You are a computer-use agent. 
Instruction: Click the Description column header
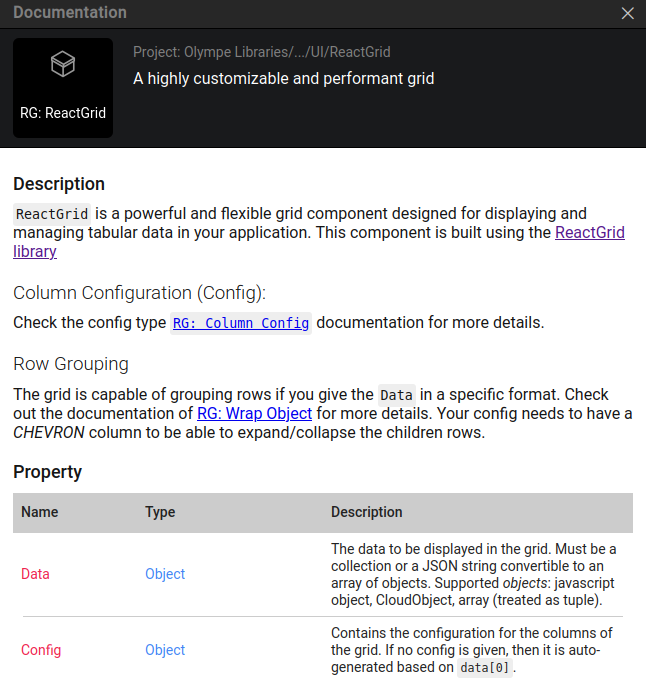367,512
